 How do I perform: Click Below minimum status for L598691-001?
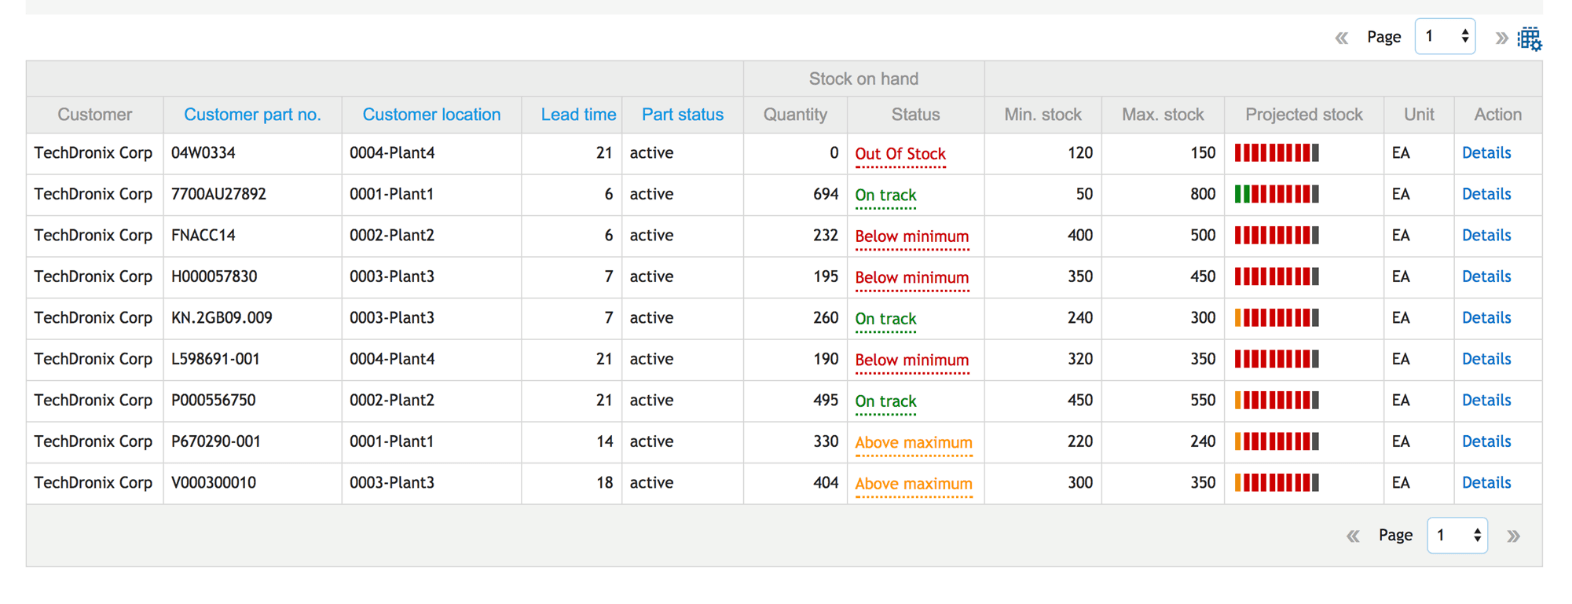click(911, 360)
